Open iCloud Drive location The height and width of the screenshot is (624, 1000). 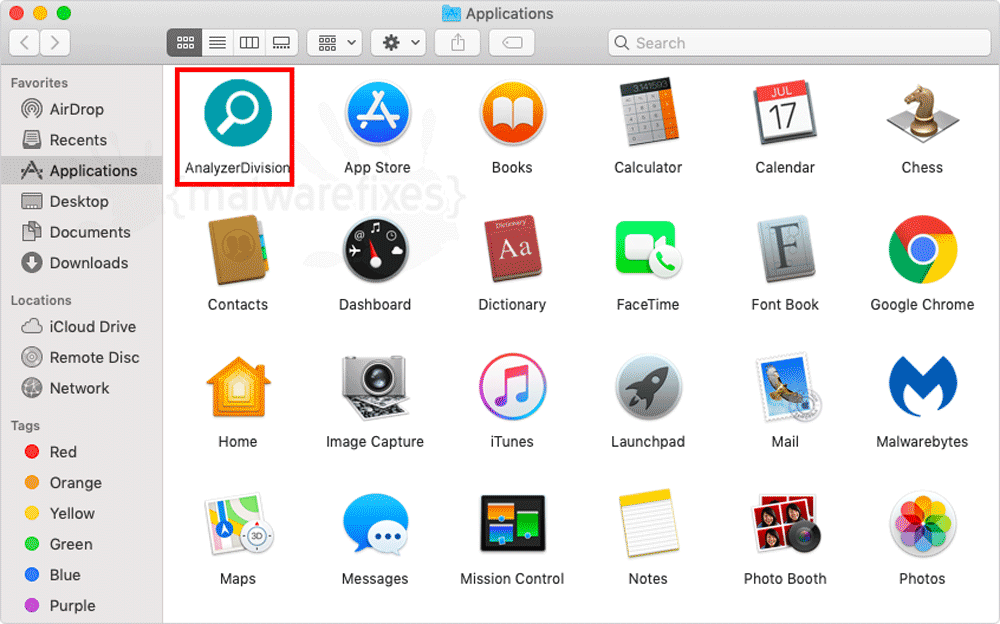pyautogui.click(x=81, y=327)
